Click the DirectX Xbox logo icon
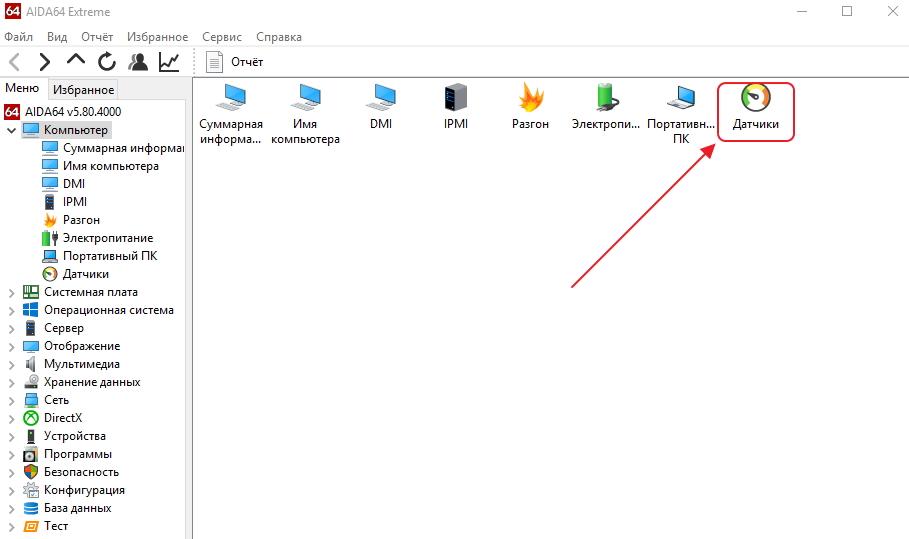This screenshot has width=909, height=539. pos(31,418)
